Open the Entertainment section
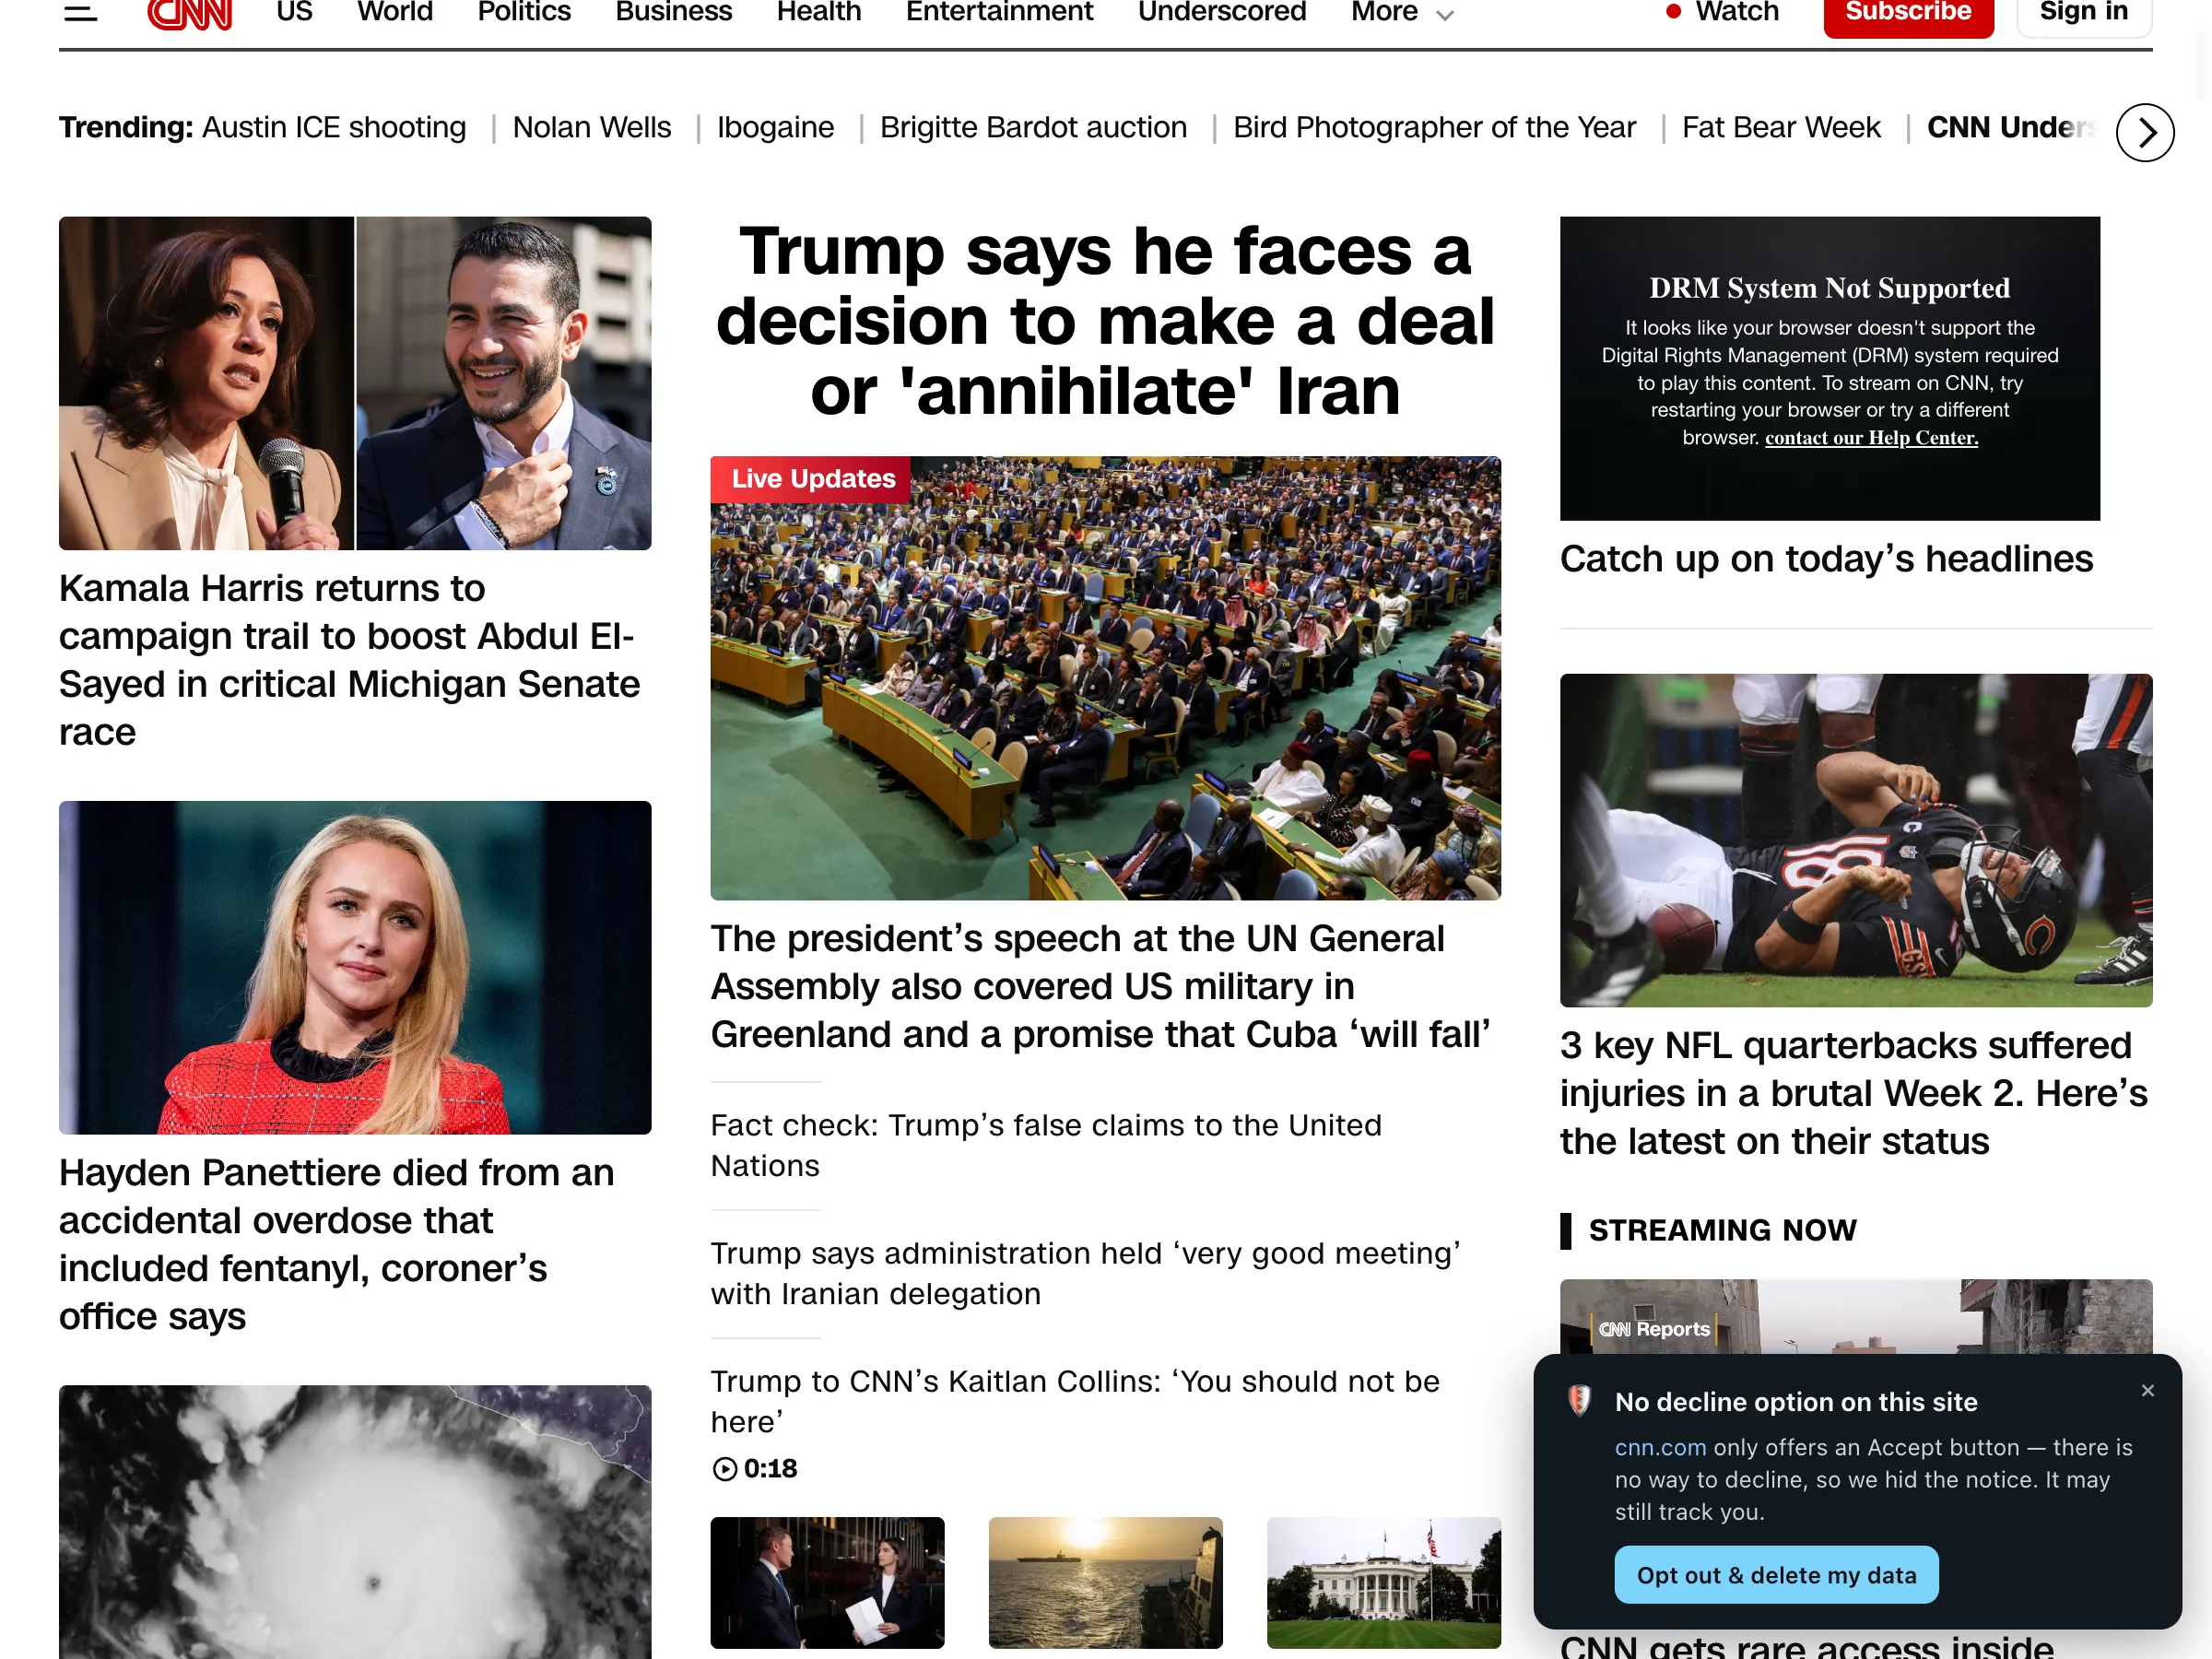Viewport: 2212px width, 1659px height. click(1000, 12)
